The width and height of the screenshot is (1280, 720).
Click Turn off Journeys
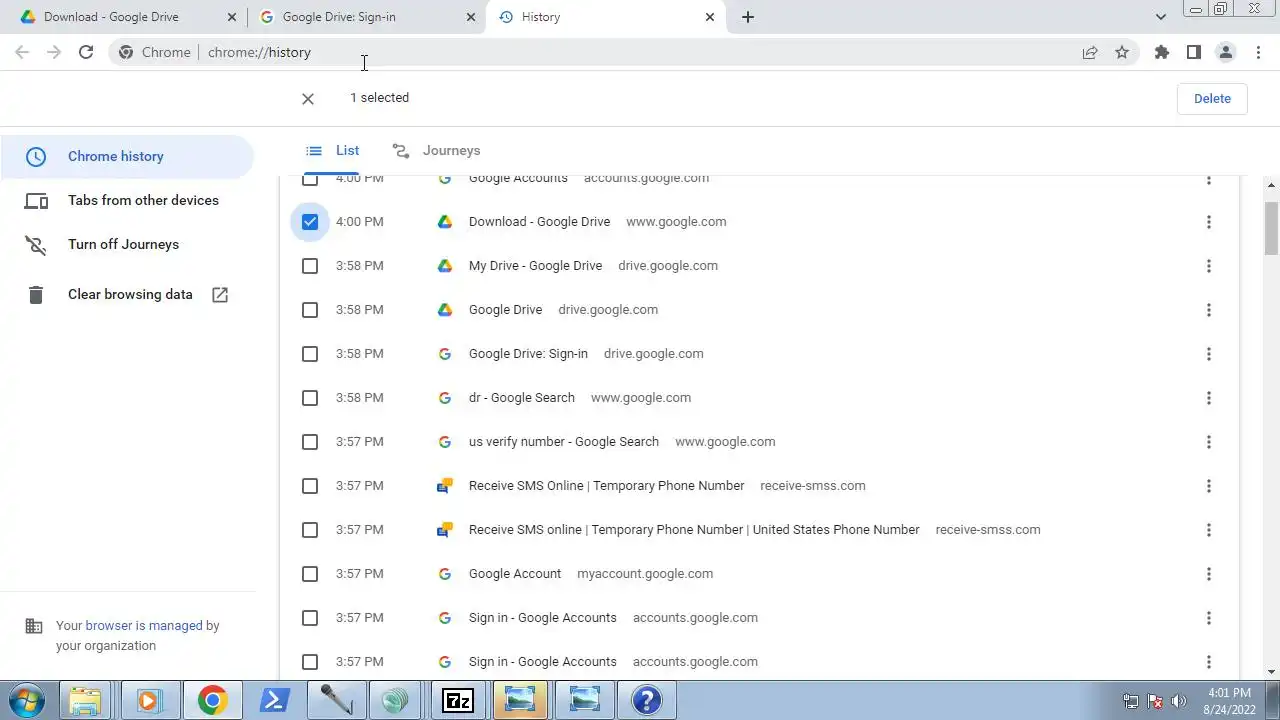(127, 245)
